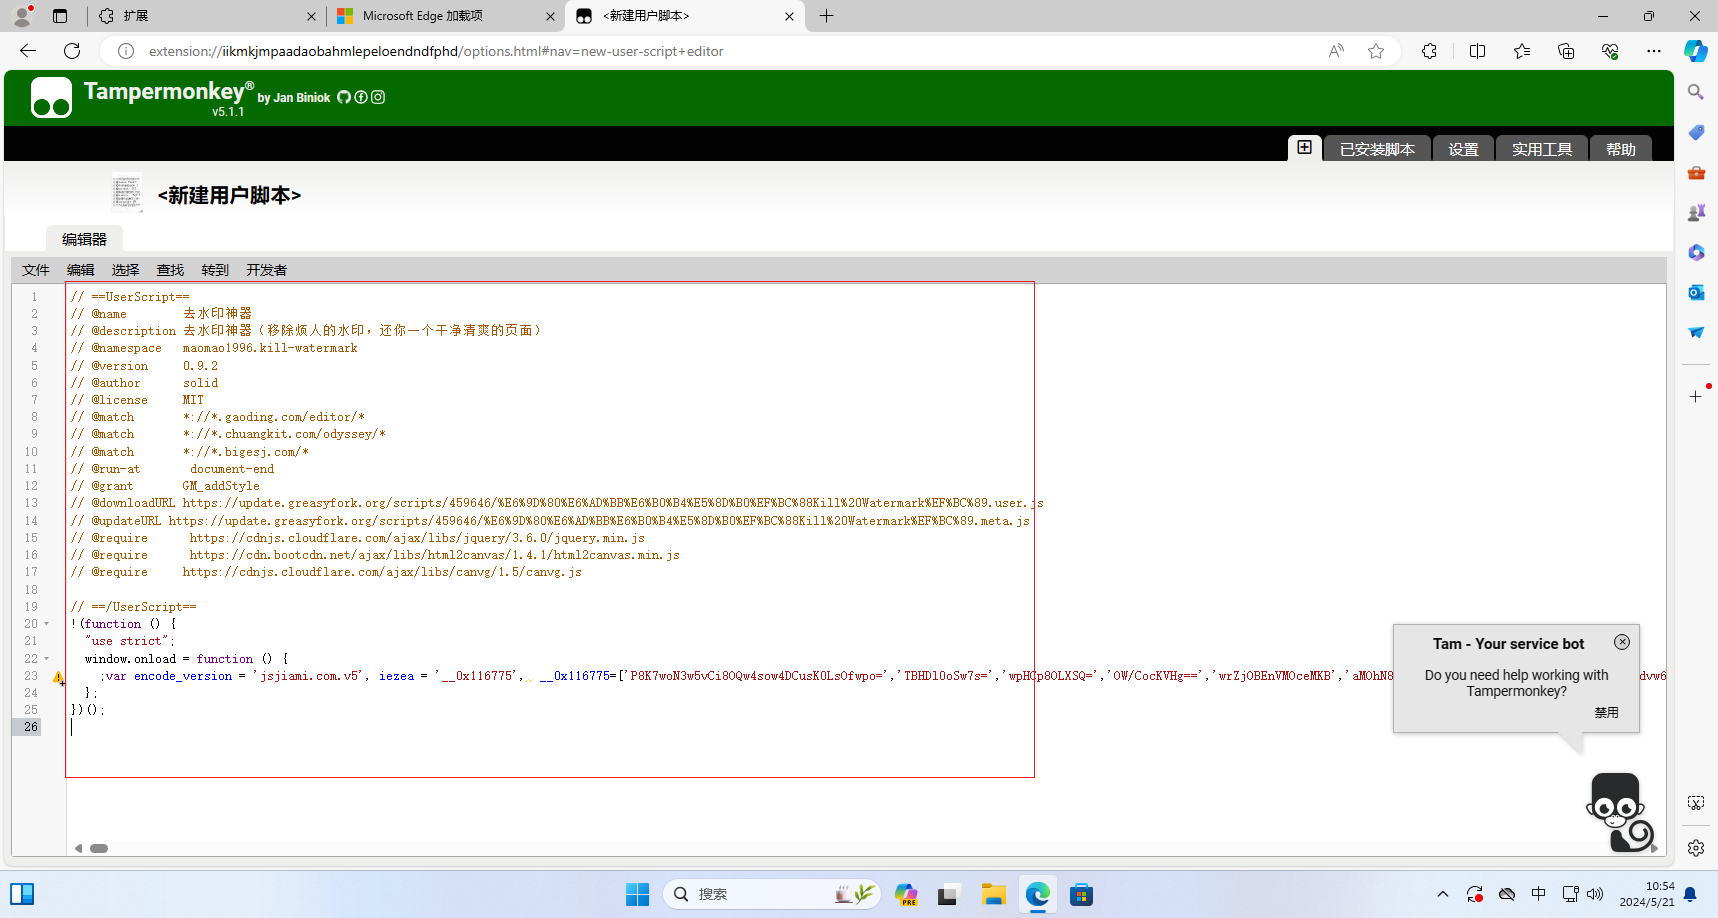Screen dimensions: 1718x918
Task: Open a new browser tab
Action: 826,16
